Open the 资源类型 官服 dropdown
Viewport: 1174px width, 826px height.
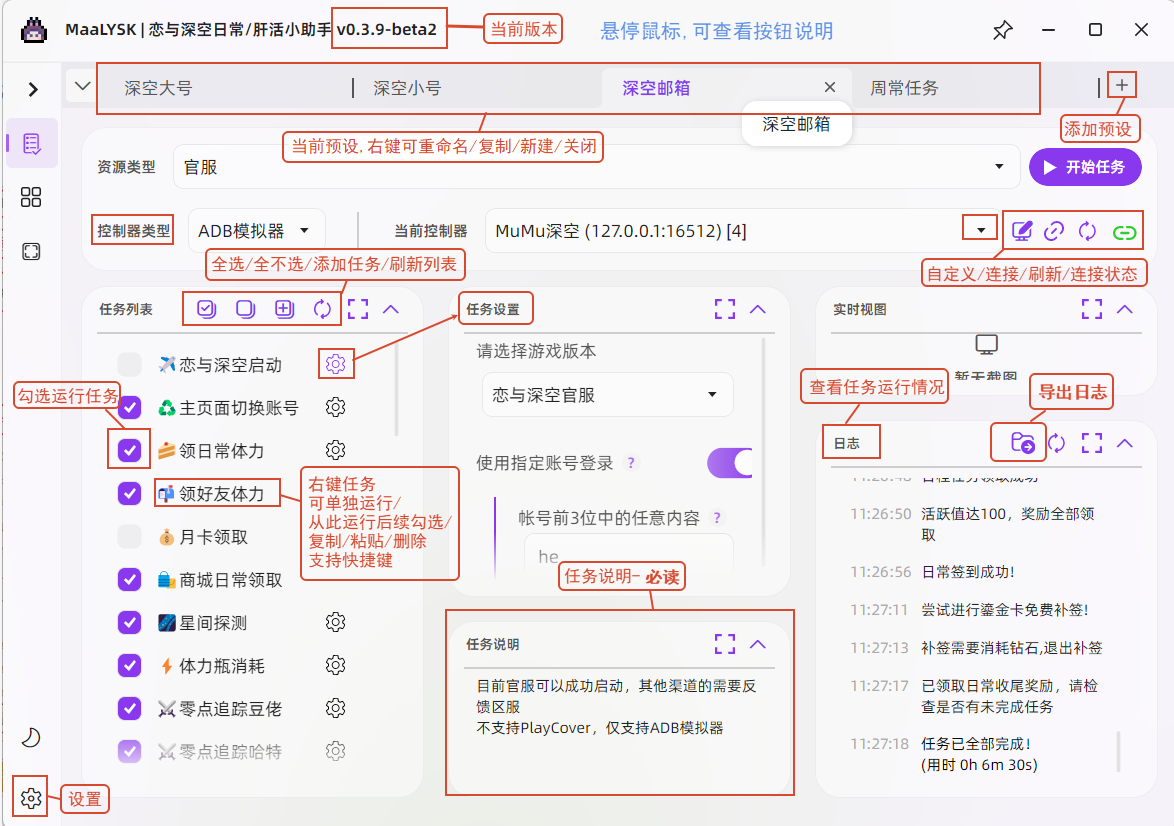(597, 166)
